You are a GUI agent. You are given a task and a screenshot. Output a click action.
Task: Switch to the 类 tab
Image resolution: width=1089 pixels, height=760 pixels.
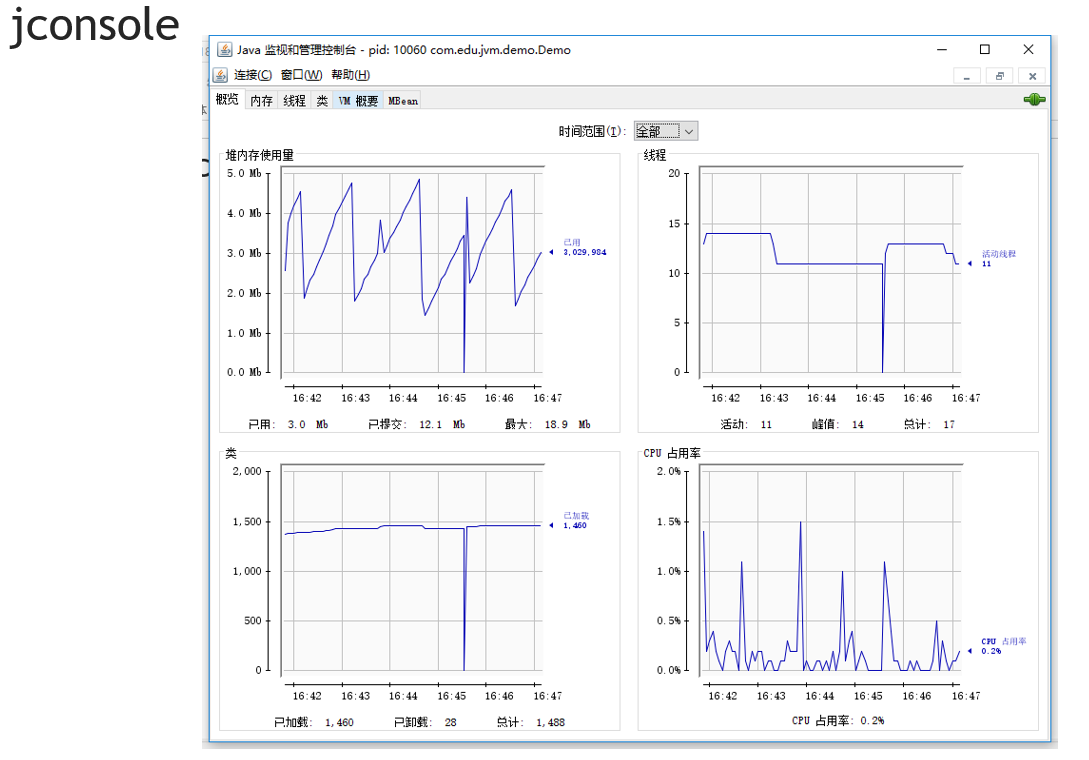tap(322, 101)
